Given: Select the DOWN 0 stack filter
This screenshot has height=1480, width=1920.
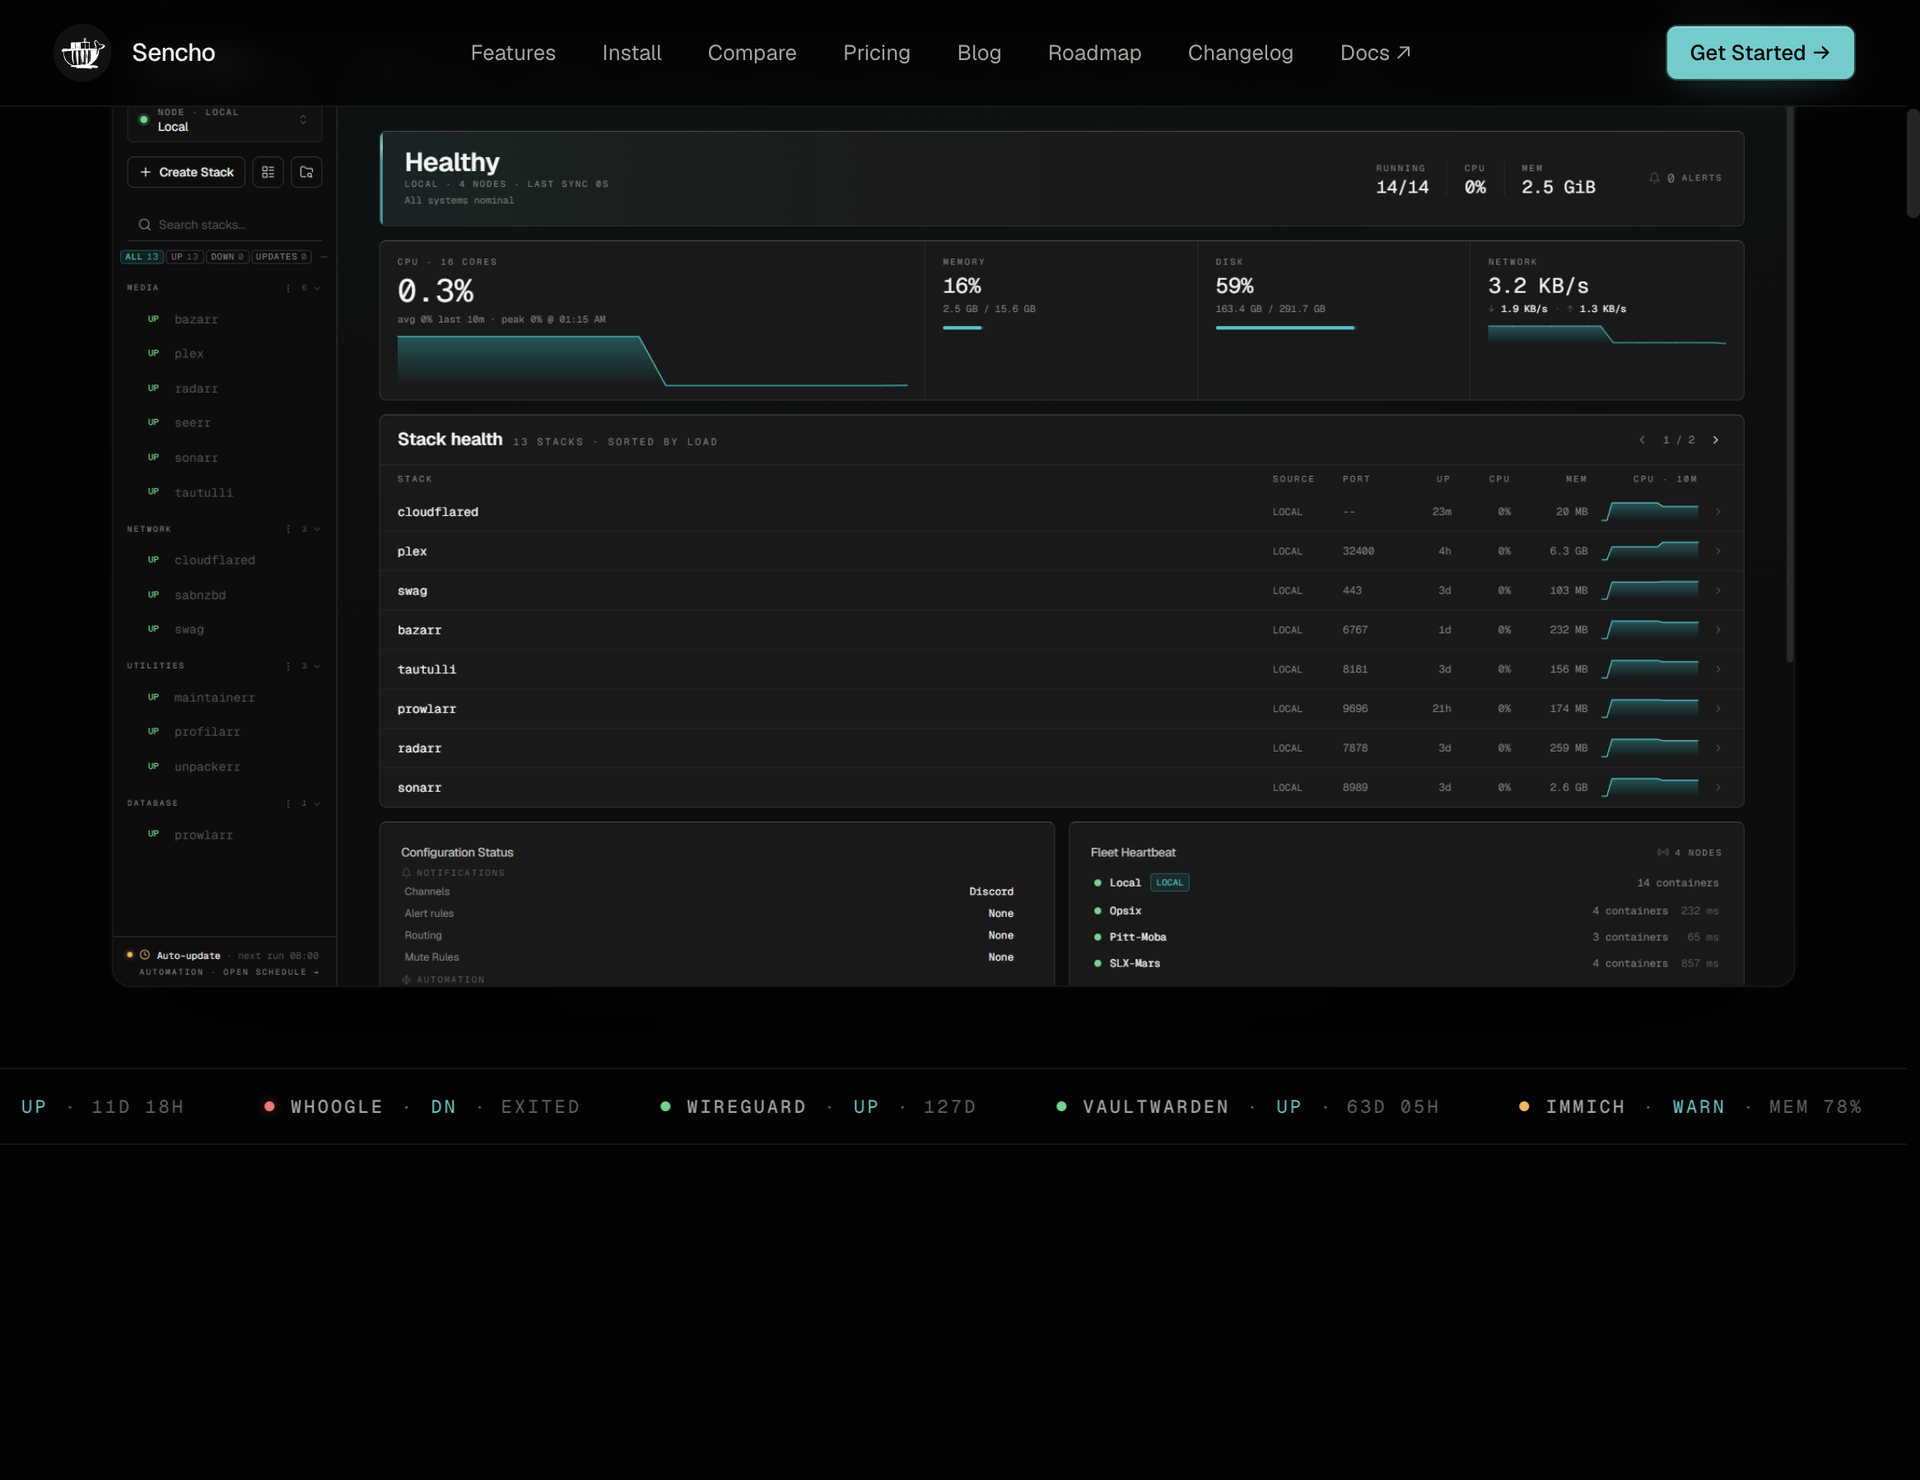Looking at the screenshot, I should 228,257.
